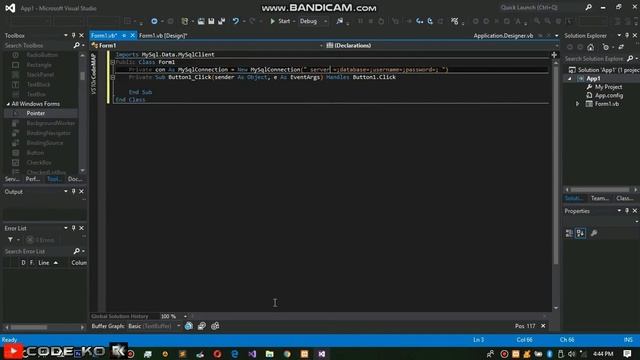Switch to the Class View tab
The height and width of the screenshot is (360, 640).
pos(624,198)
